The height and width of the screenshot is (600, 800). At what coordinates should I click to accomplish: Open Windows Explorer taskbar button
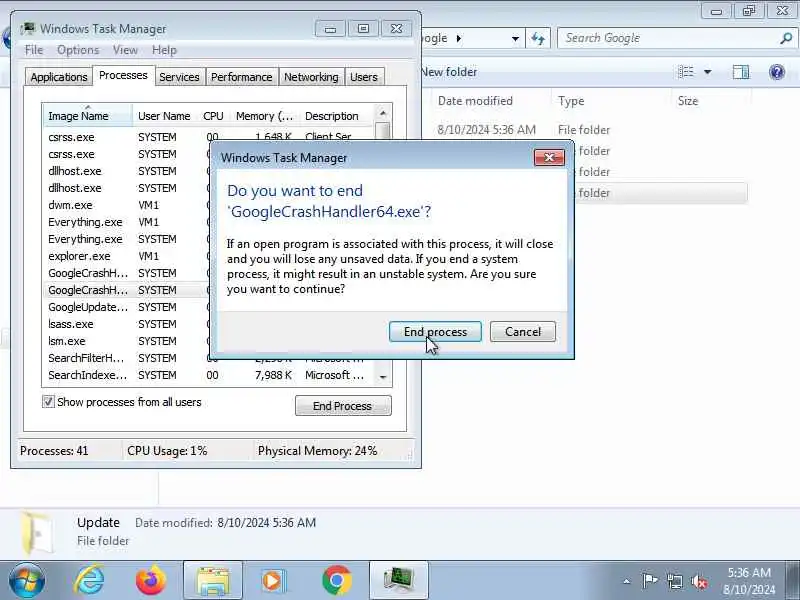pos(213,580)
